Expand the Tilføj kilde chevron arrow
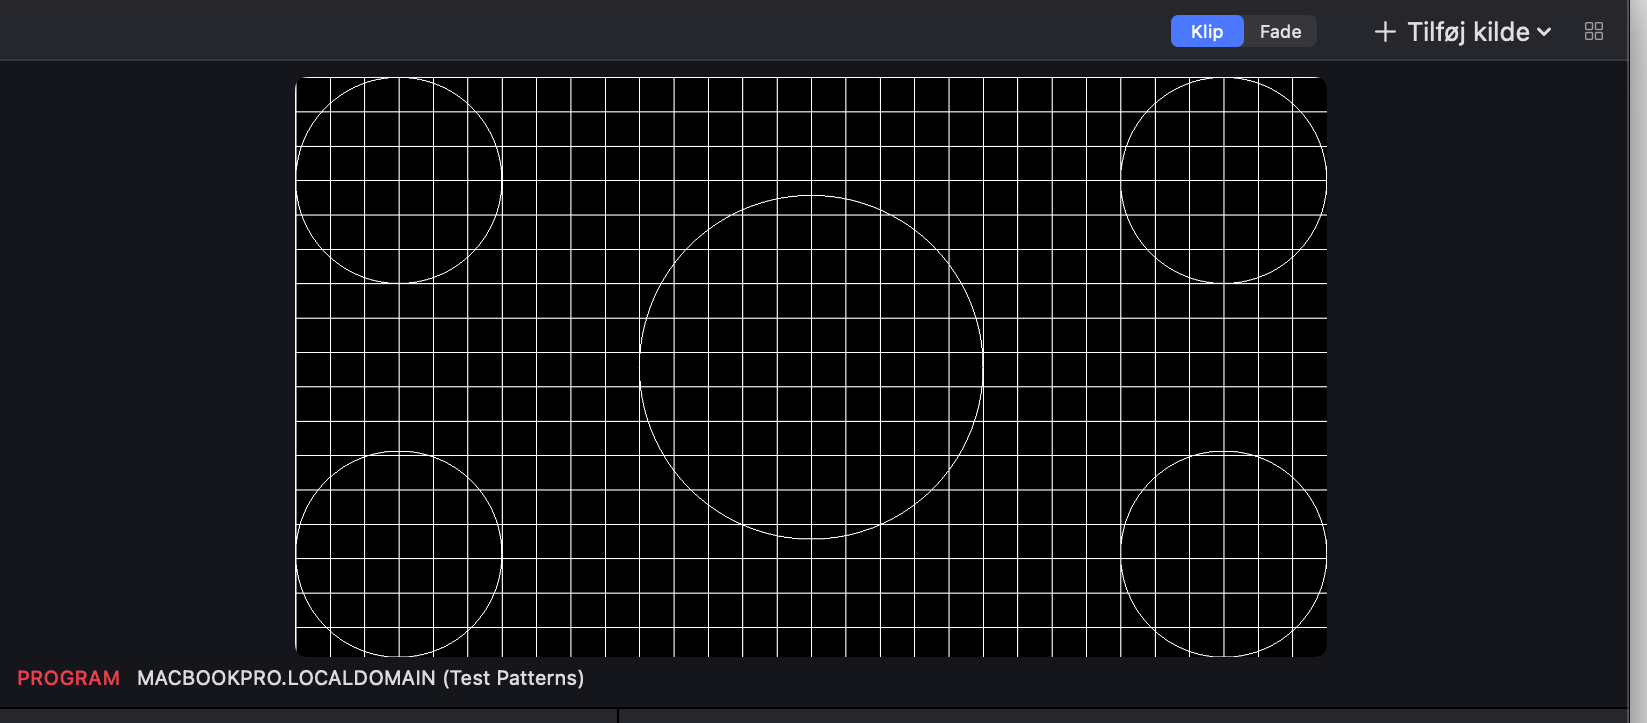The image size is (1647, 723). (1544, 32)
